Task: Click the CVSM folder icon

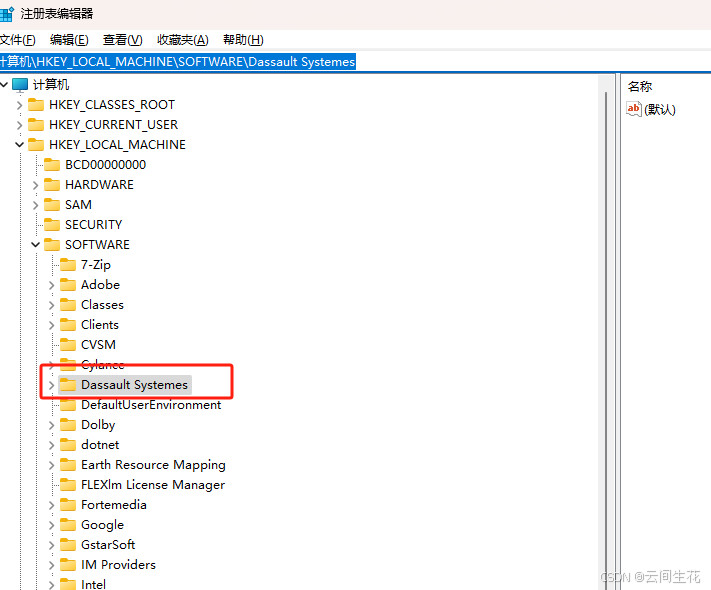Action: click(x=68, y=345)
